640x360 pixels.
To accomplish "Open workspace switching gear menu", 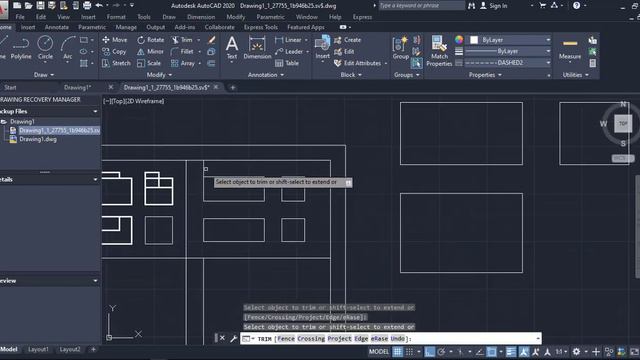I will tap(576, 351).
